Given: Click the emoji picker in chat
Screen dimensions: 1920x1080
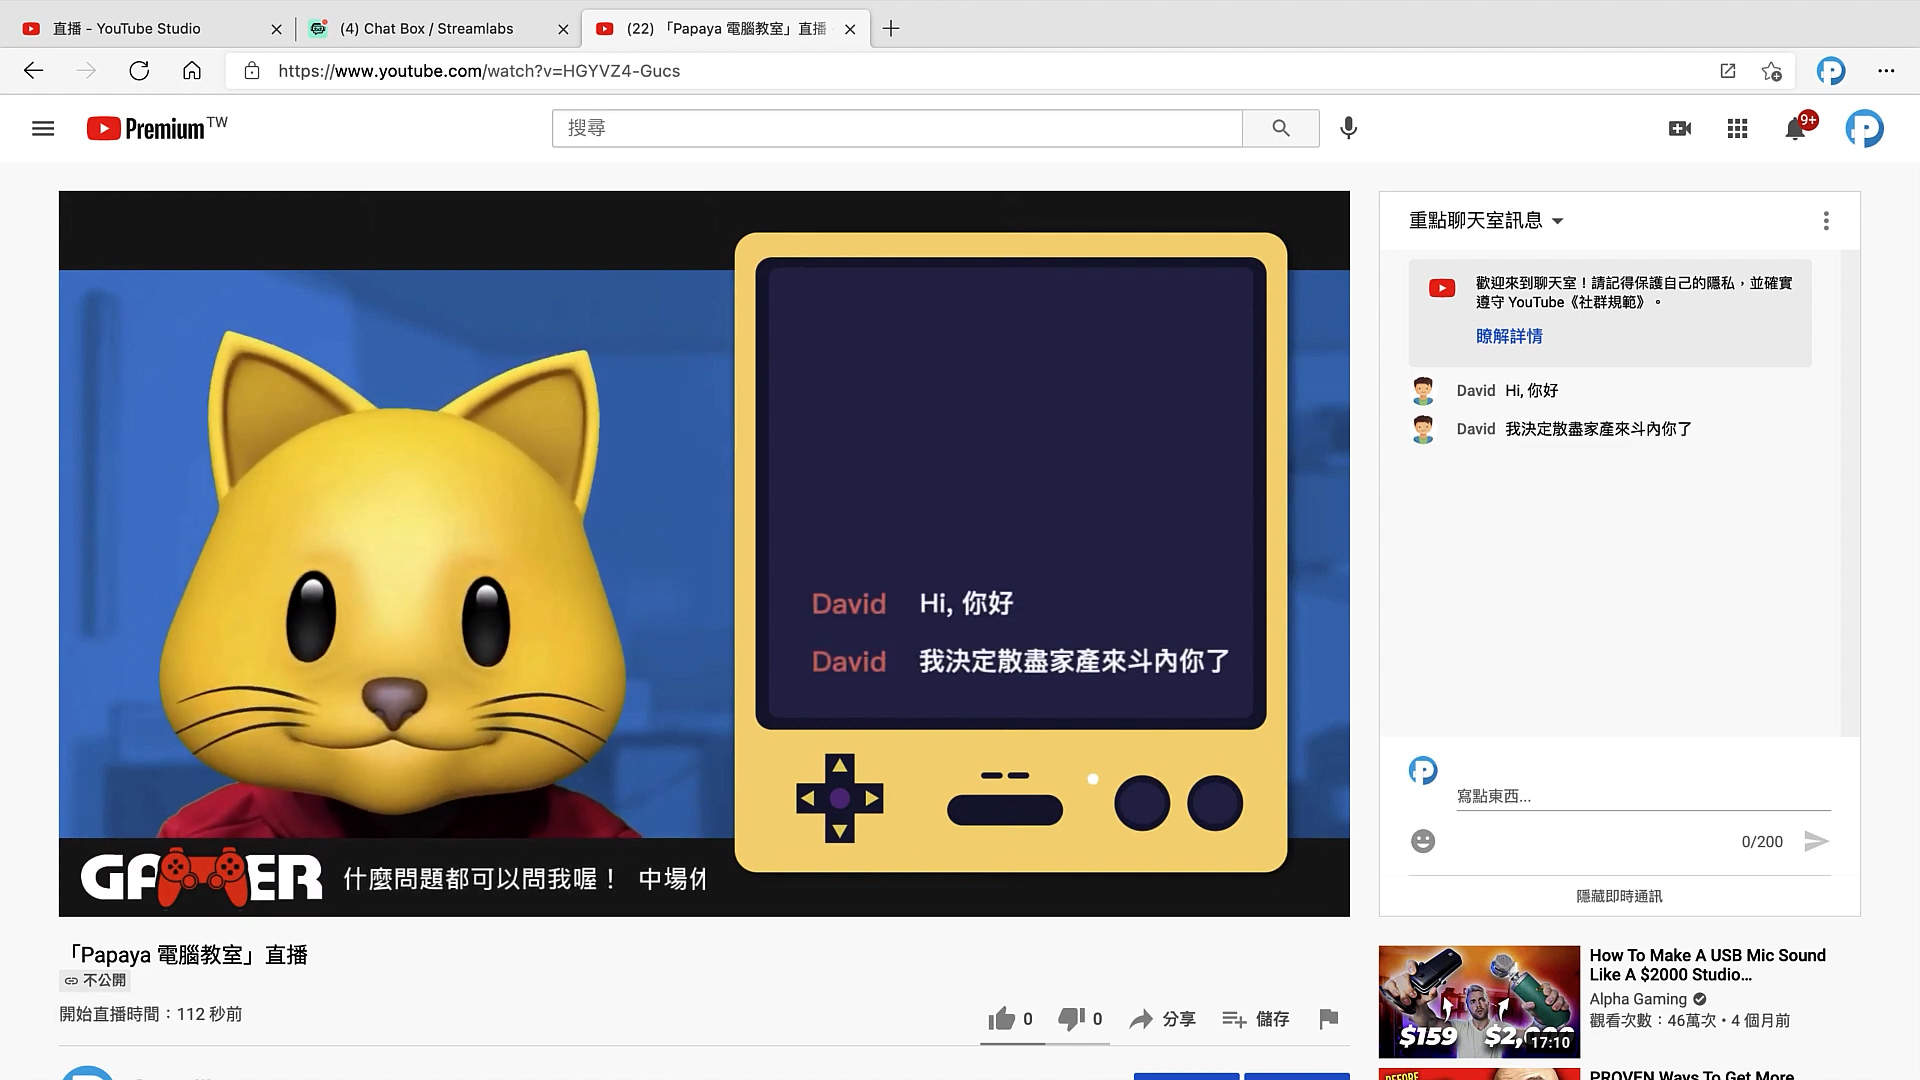Looking at the screenshot, I should pyautogui.click(x=1422, y=841).
